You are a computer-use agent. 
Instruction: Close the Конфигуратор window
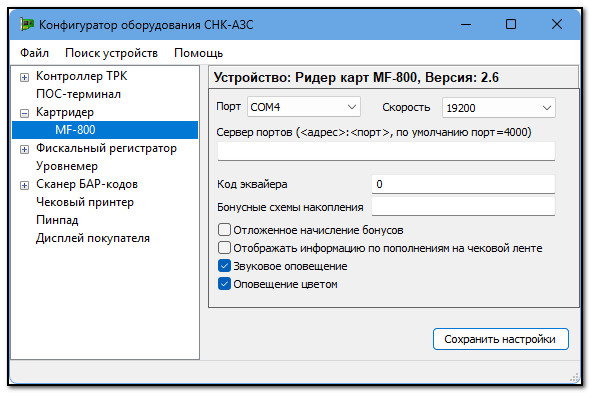coord(557,25)
